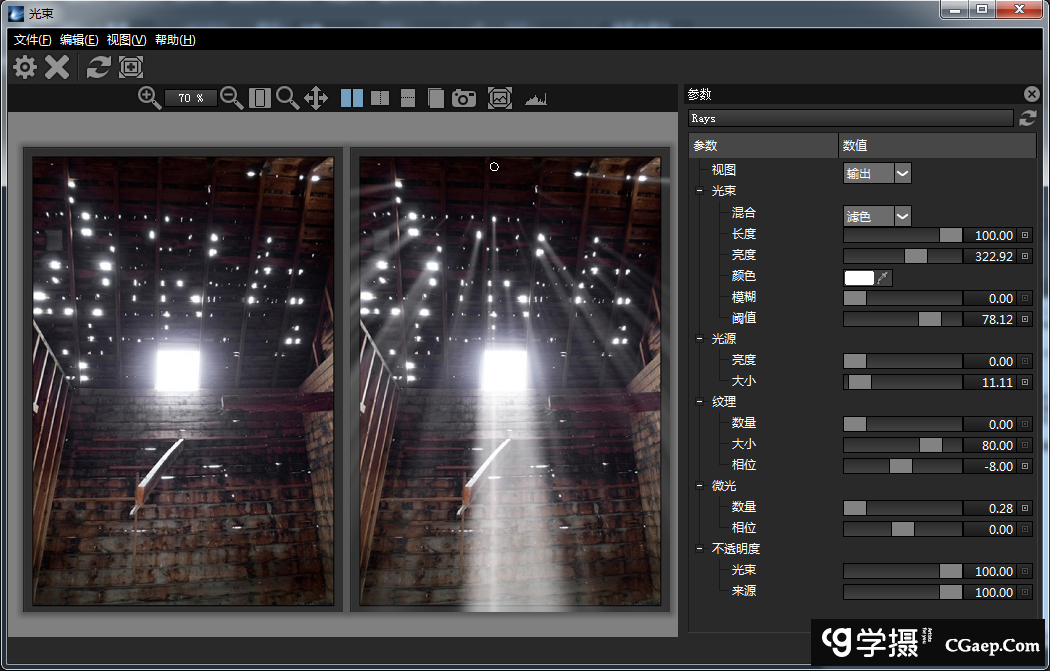
Task: Click the zoom out magnifier icon
Action: (232, 97)
